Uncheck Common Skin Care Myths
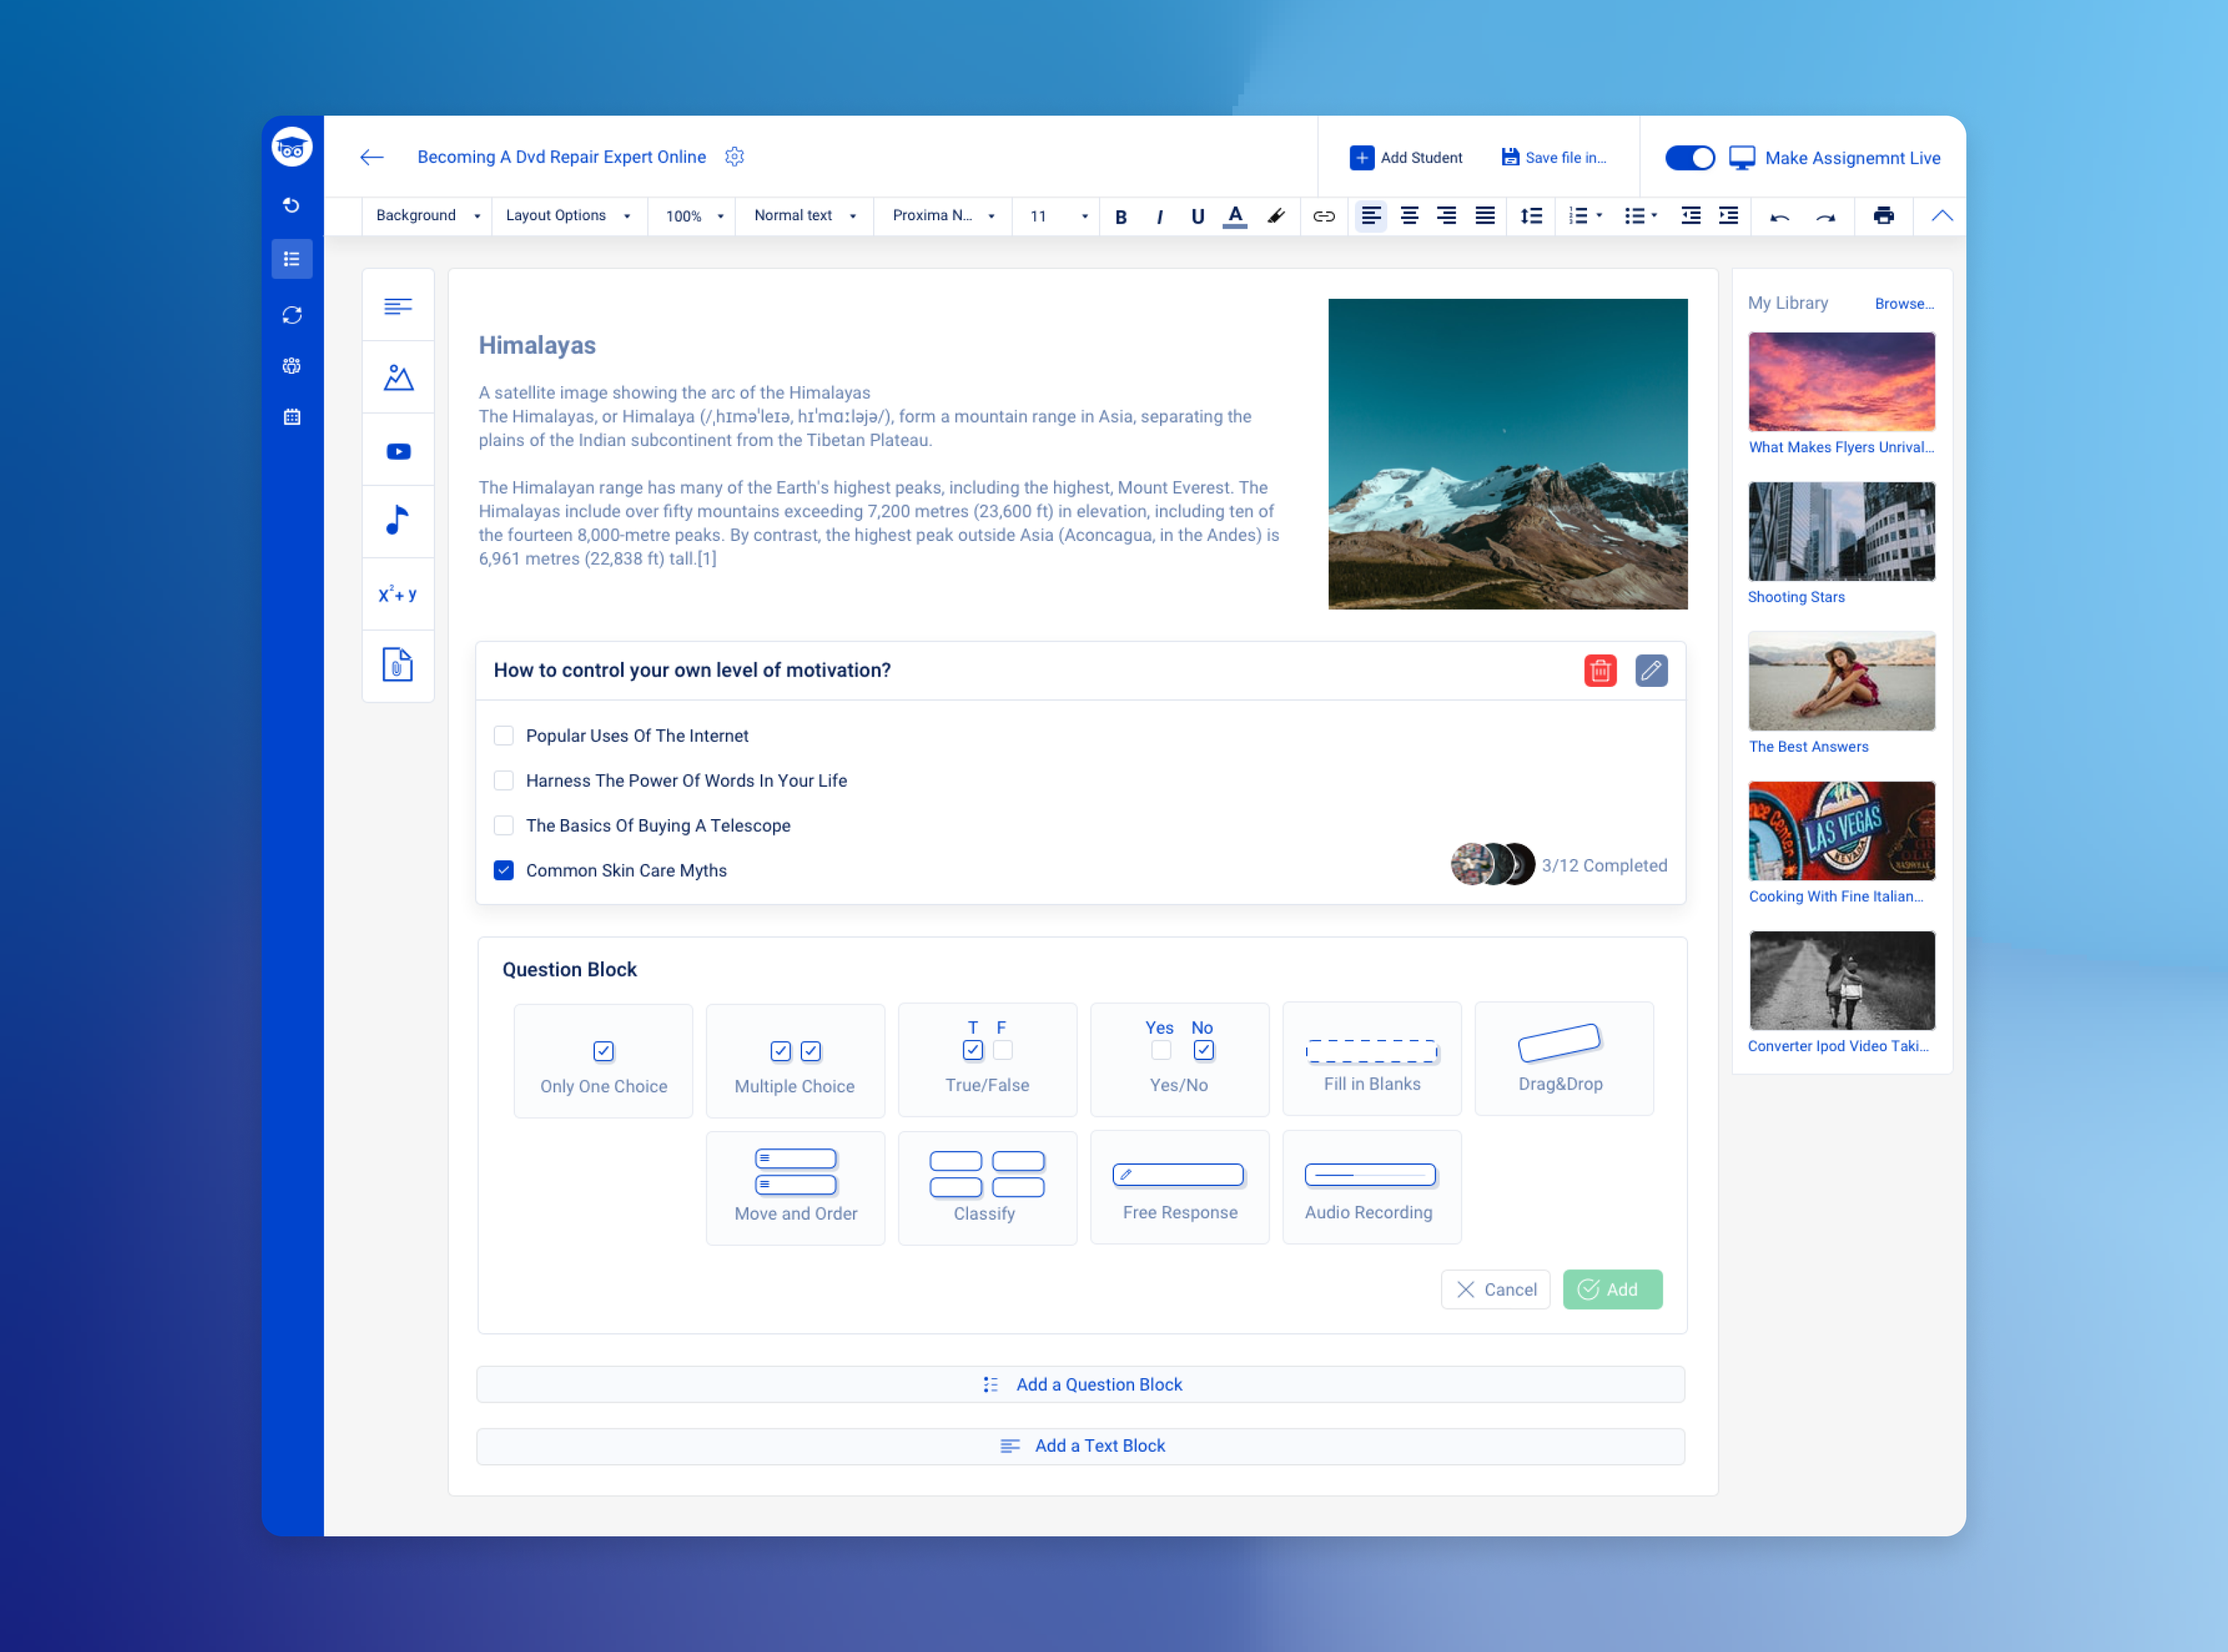 (504, 871)
